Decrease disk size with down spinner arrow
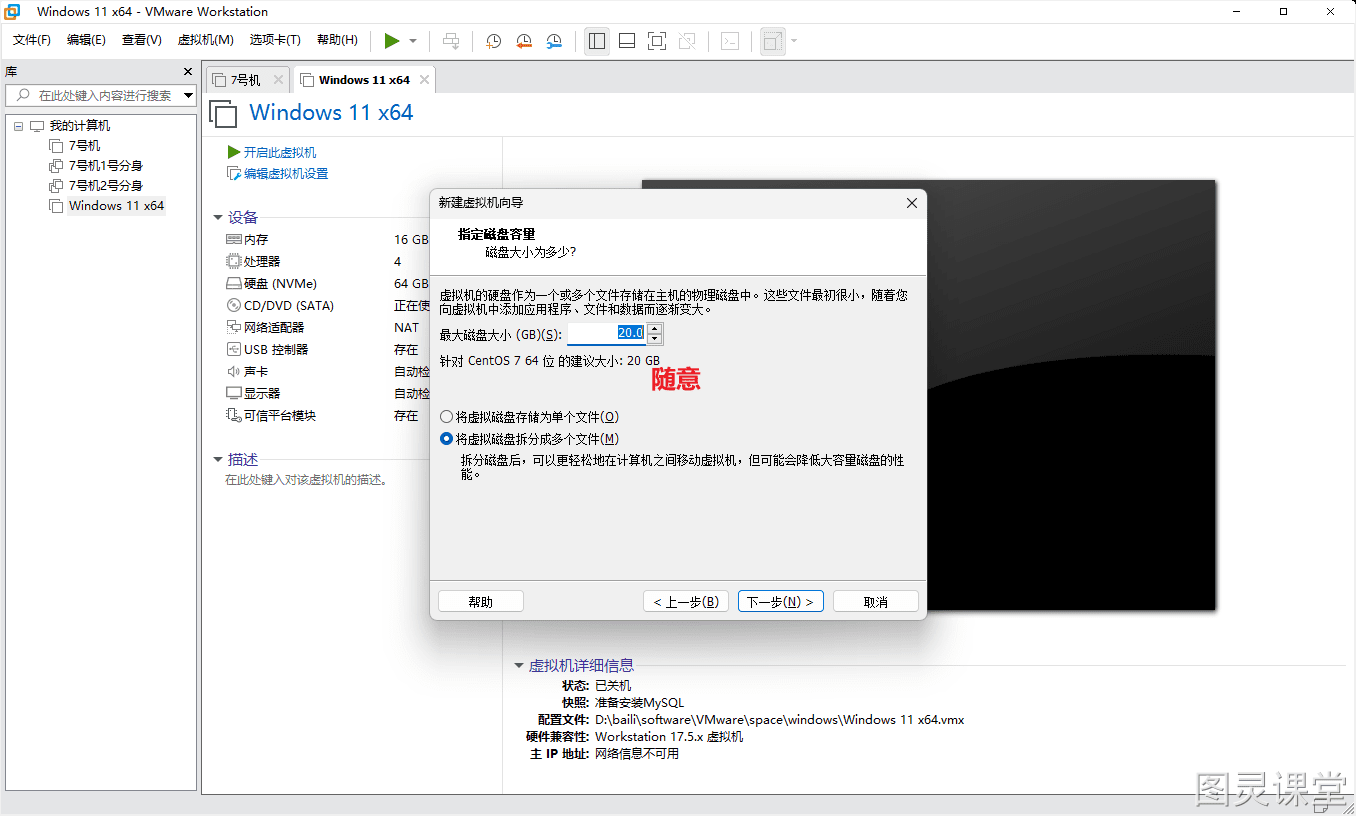This screenshot has height=816, width=1356. (x=655, y=339)
